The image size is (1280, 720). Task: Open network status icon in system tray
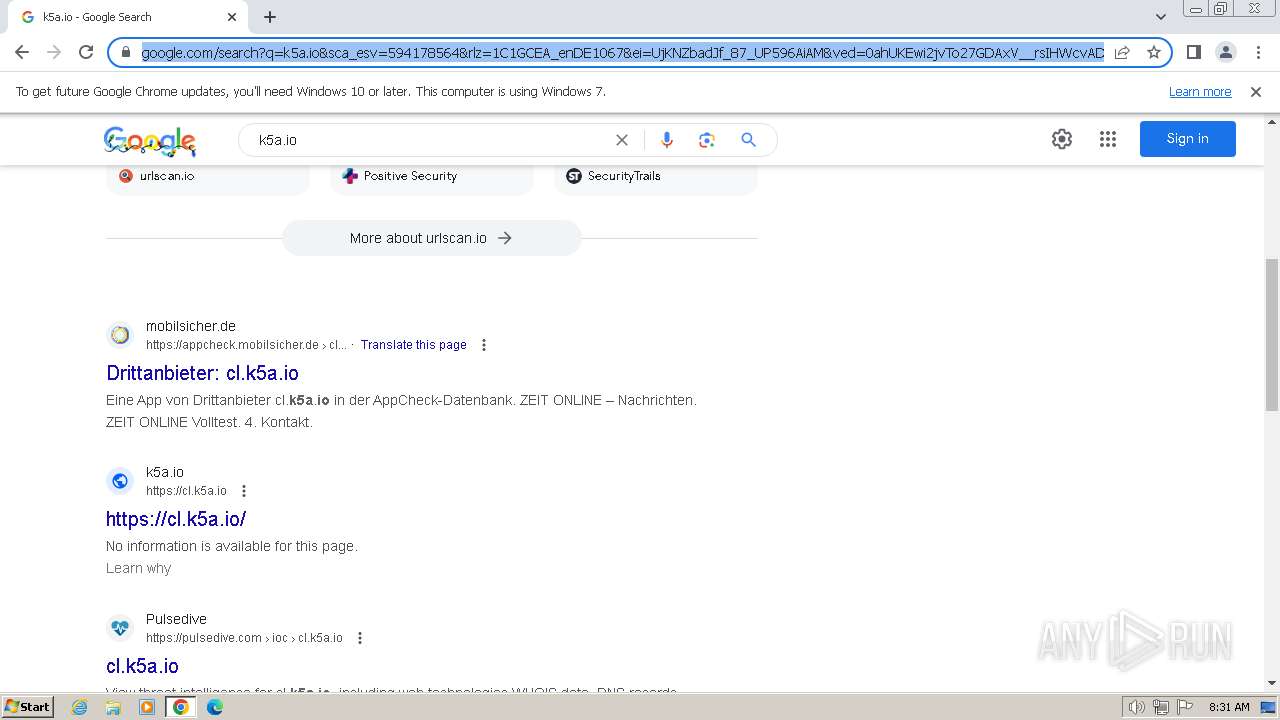(1161, 707)
